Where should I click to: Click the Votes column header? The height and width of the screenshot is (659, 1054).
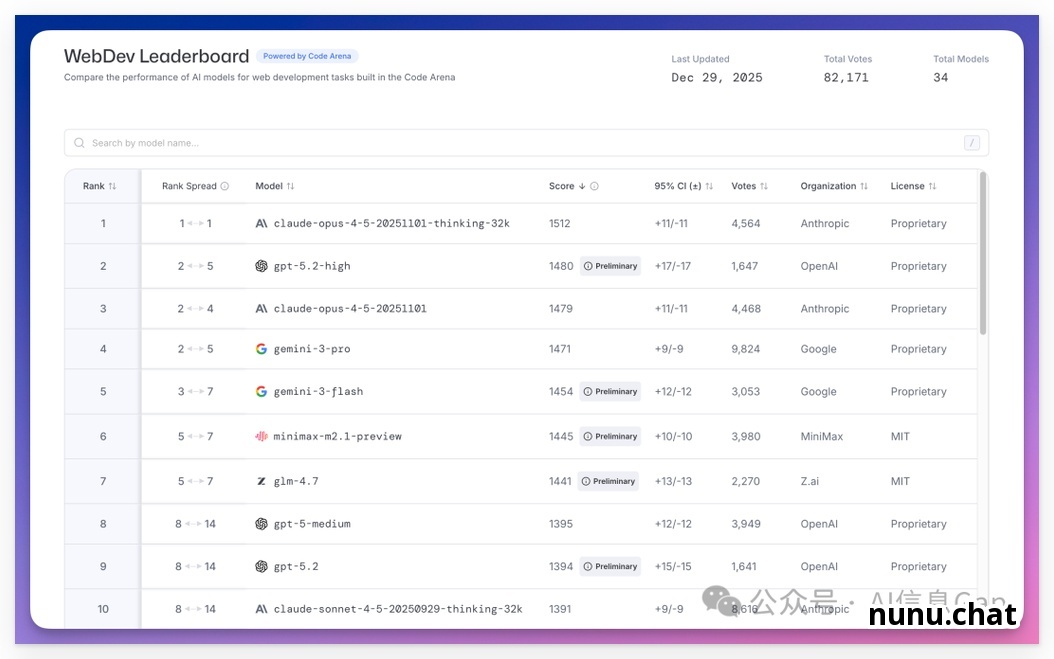[x=743, y=186]
